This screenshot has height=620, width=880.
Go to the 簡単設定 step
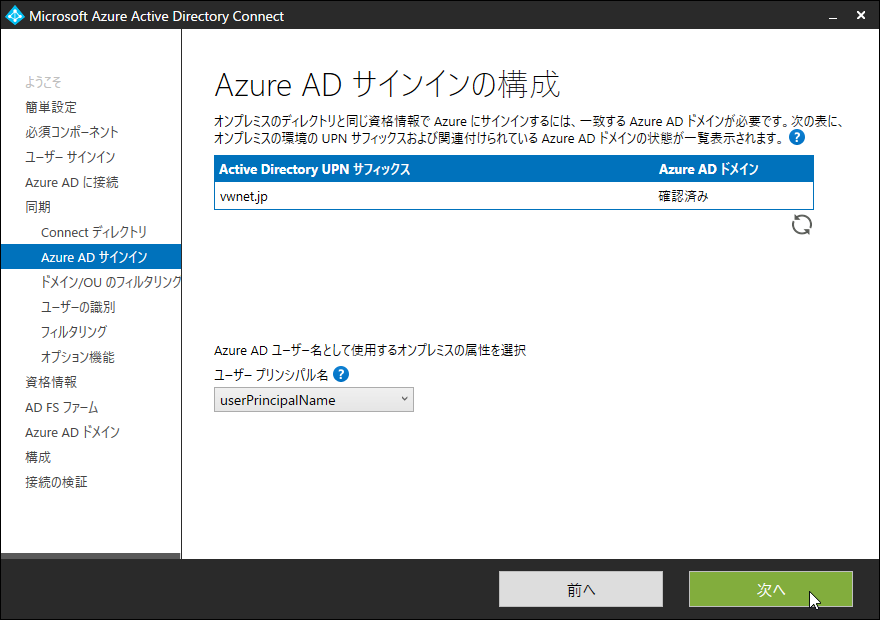point(51,107)
